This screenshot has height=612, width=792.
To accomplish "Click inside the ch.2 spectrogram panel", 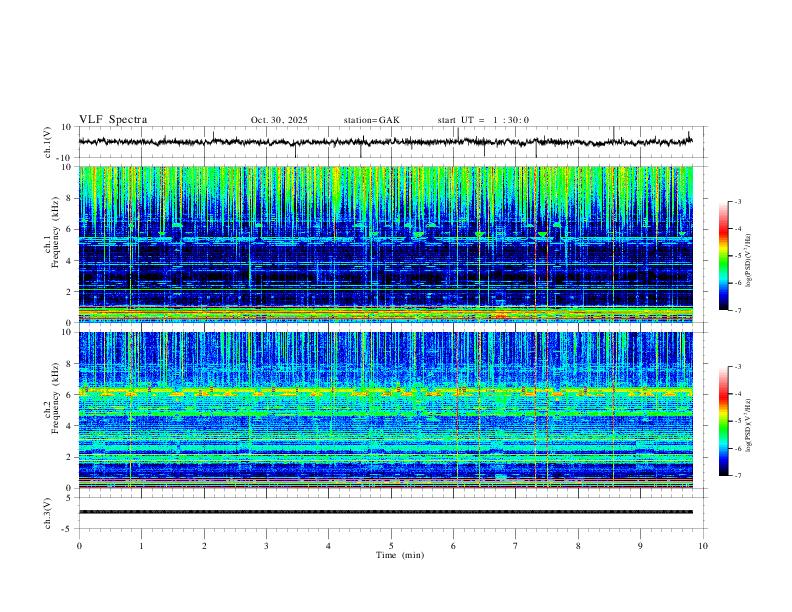I will [385, 410].
